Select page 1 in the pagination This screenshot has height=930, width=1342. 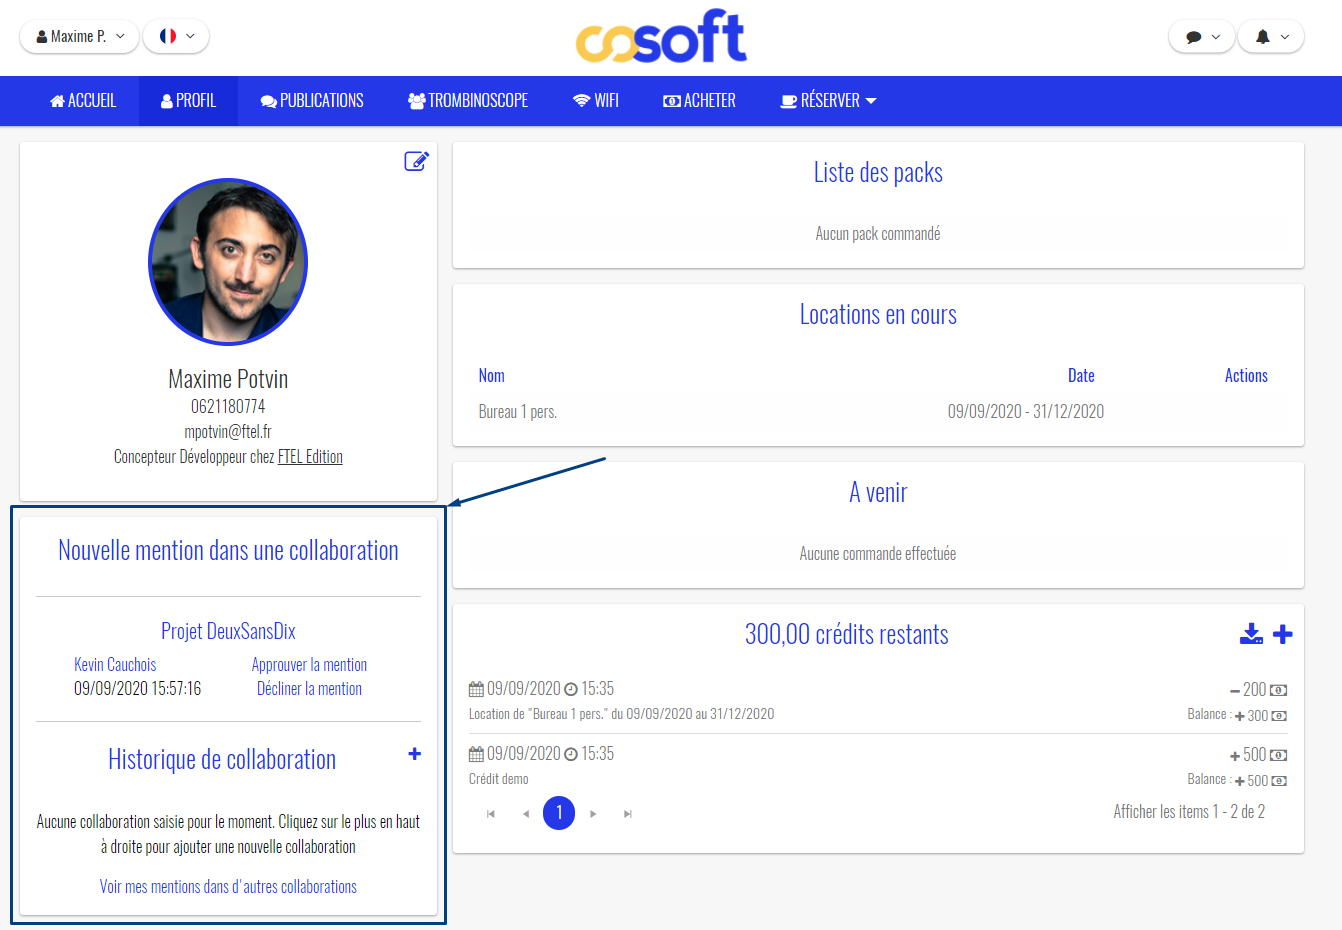(x=559, y=813)
